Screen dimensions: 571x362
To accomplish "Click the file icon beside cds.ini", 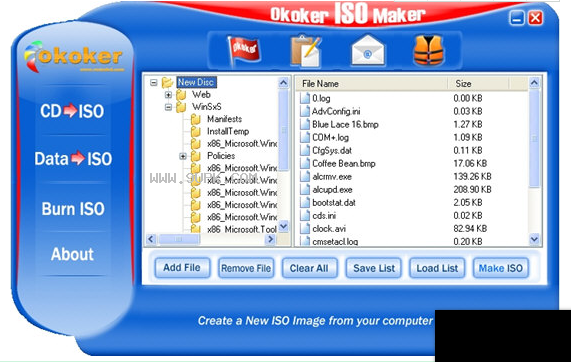I will coord(305,216).
